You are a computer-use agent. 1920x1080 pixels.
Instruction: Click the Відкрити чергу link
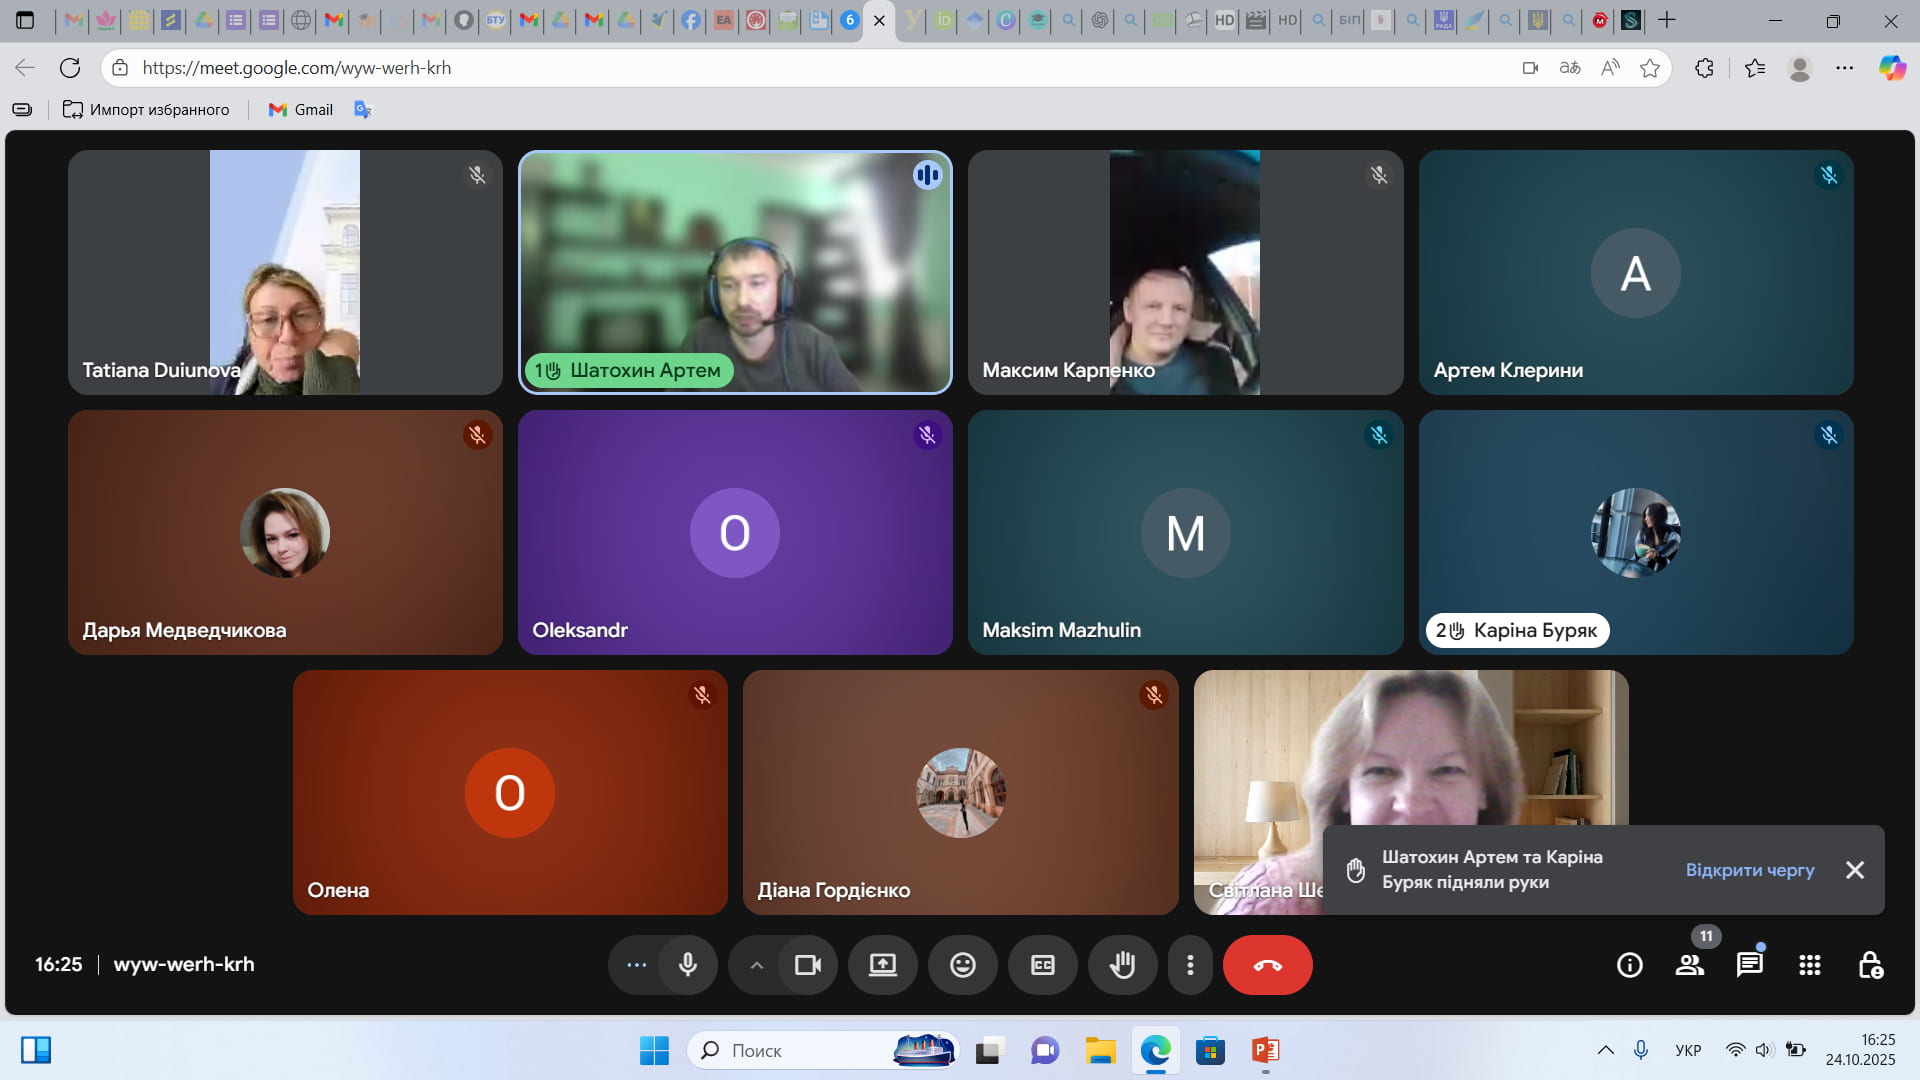pos(1749,870)
